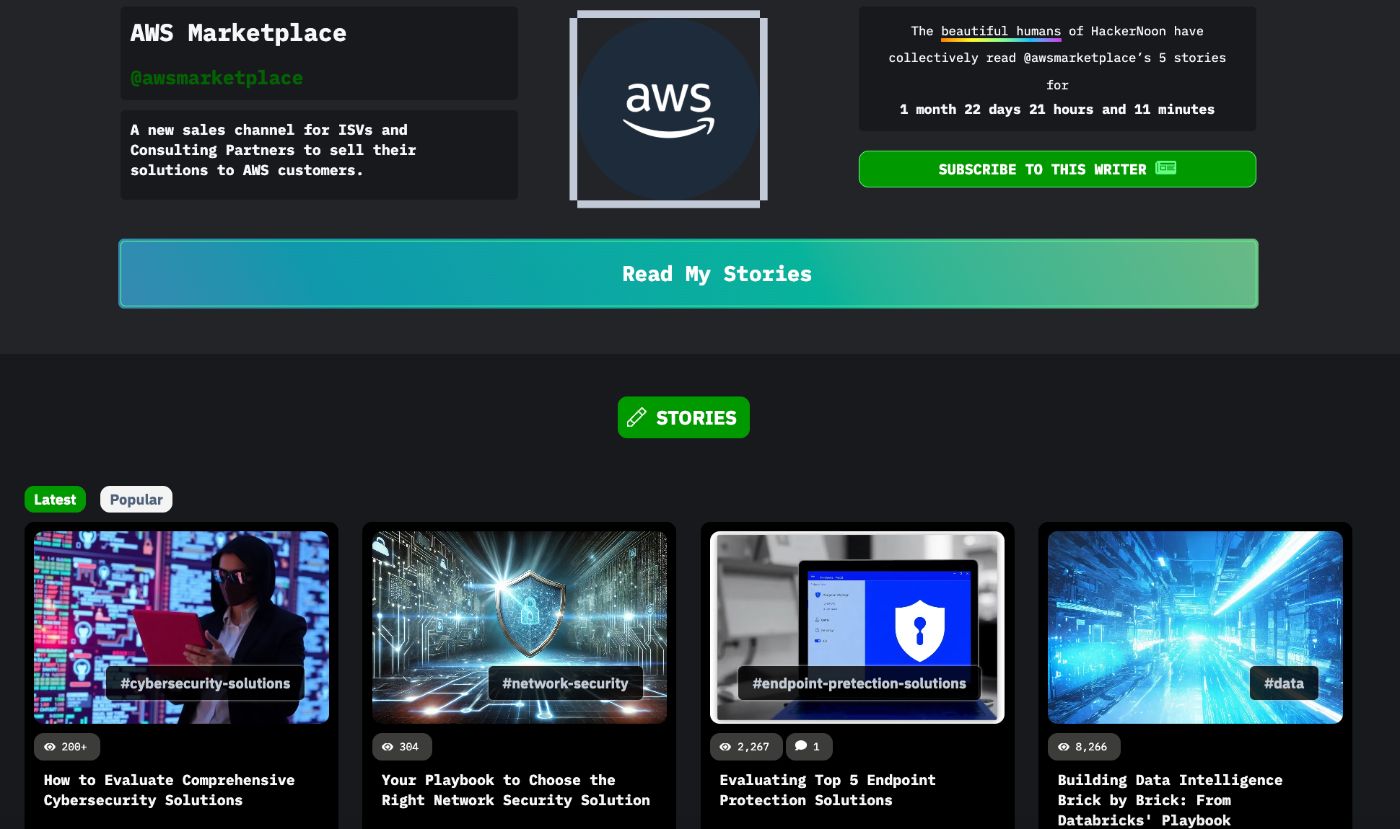Click the STORIES section badge

684,418
